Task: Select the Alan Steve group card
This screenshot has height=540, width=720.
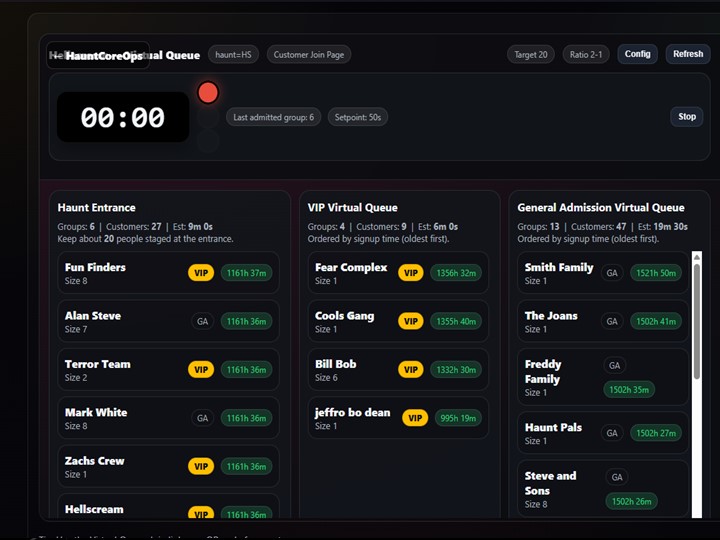Action: [x=169, y=321]
